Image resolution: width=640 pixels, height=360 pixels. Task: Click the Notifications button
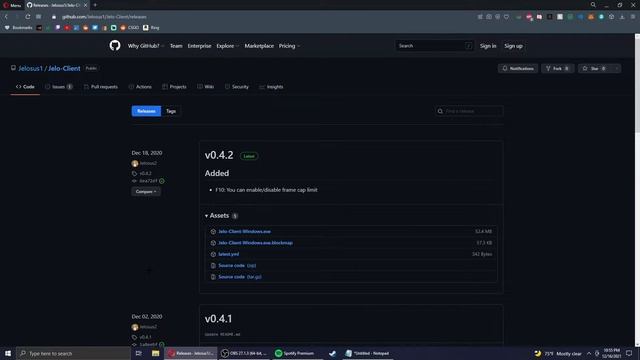tap(518, 68)
